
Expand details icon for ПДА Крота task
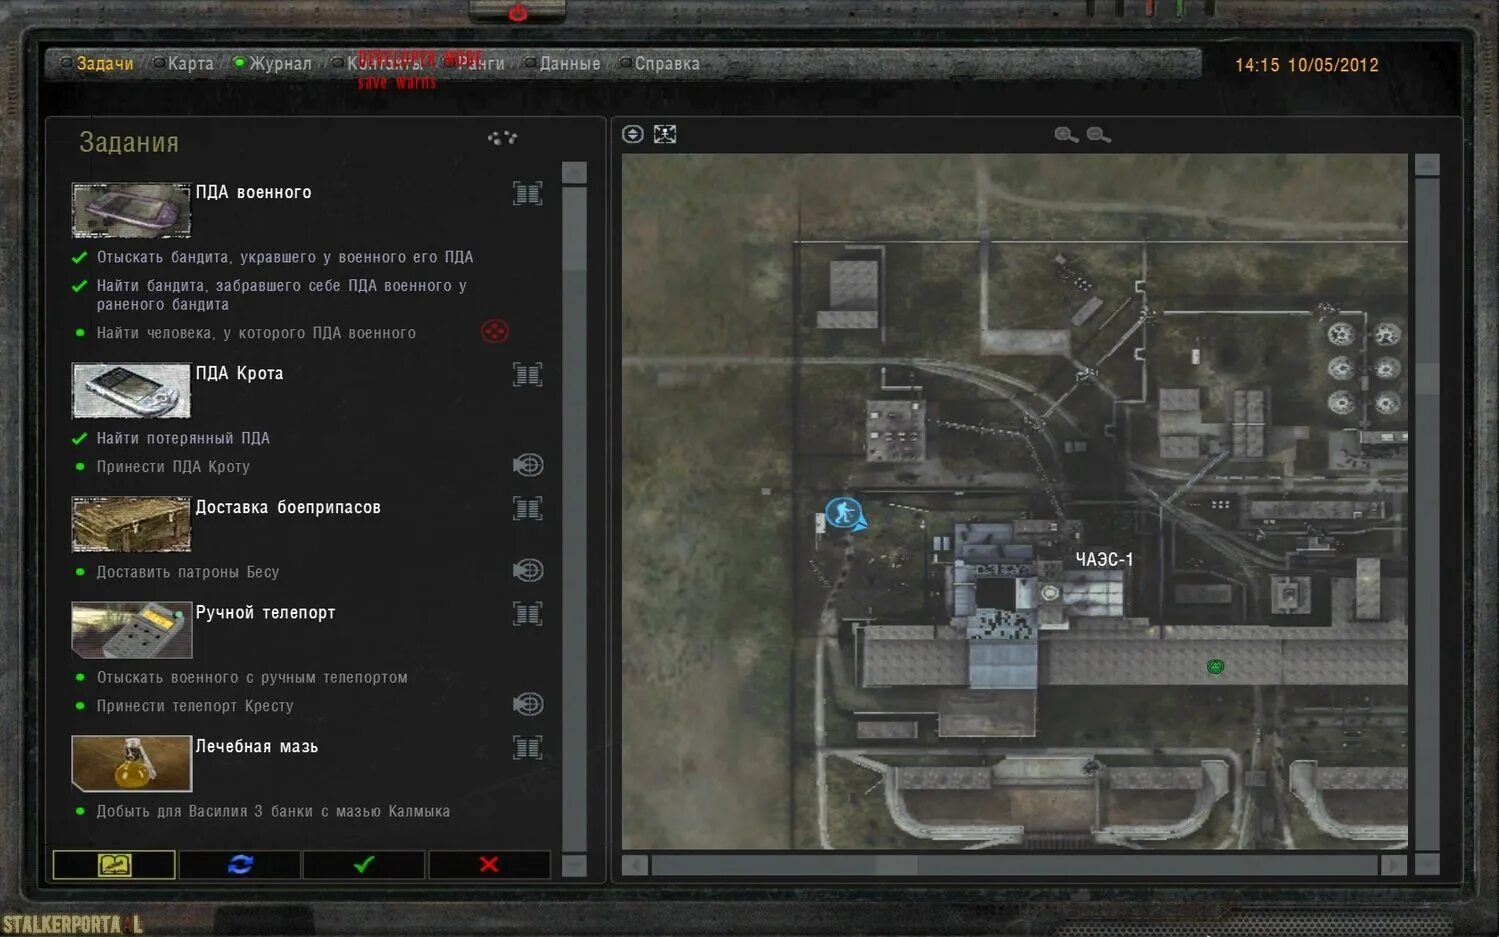(528, 375)
